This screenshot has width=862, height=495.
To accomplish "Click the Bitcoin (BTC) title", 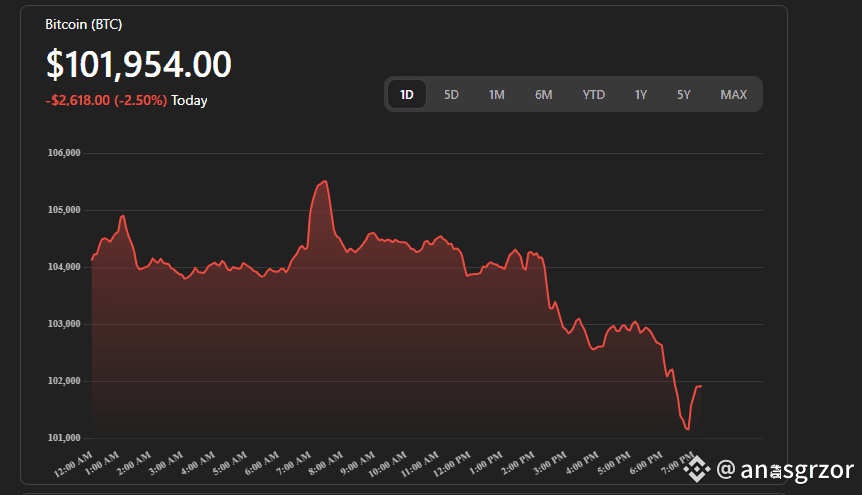I will 84,24.
